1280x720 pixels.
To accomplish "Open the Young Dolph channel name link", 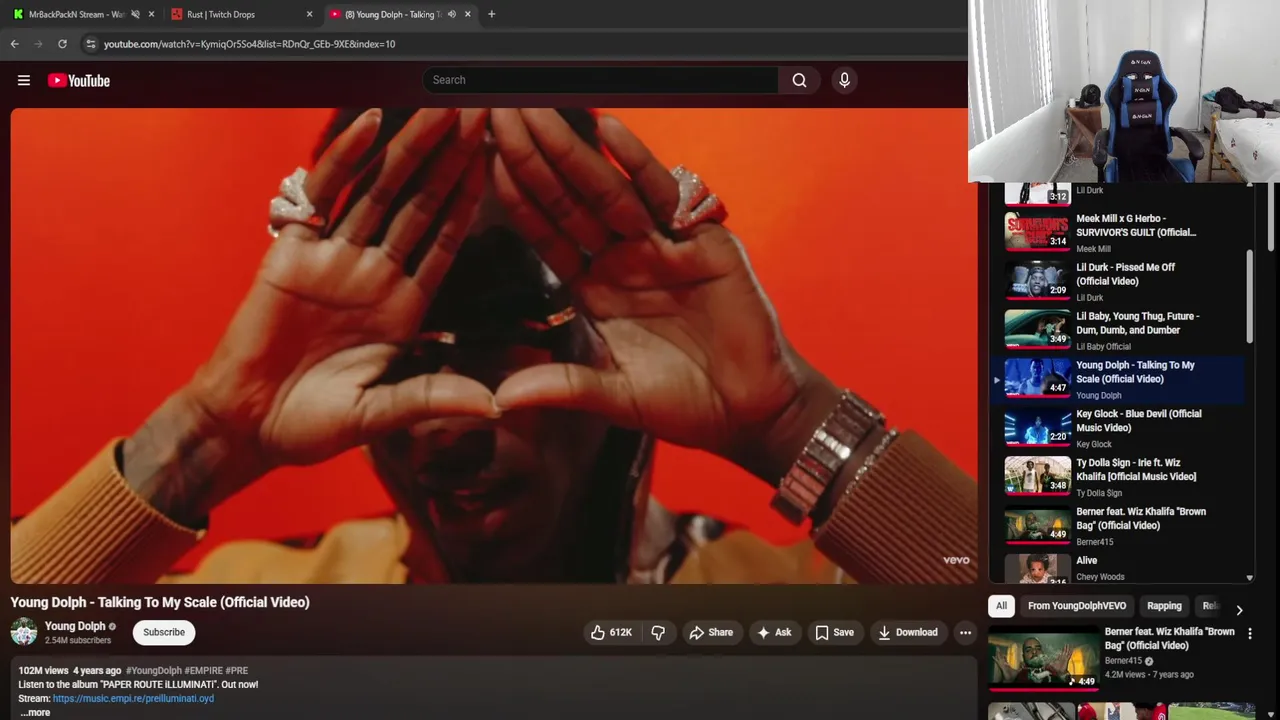I will (x=75, y=626).
